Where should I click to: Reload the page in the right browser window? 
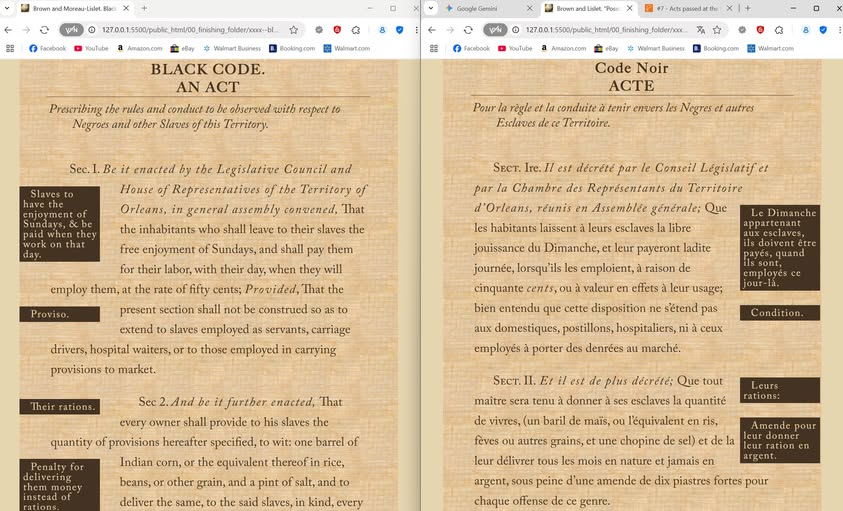pos(468,30)
